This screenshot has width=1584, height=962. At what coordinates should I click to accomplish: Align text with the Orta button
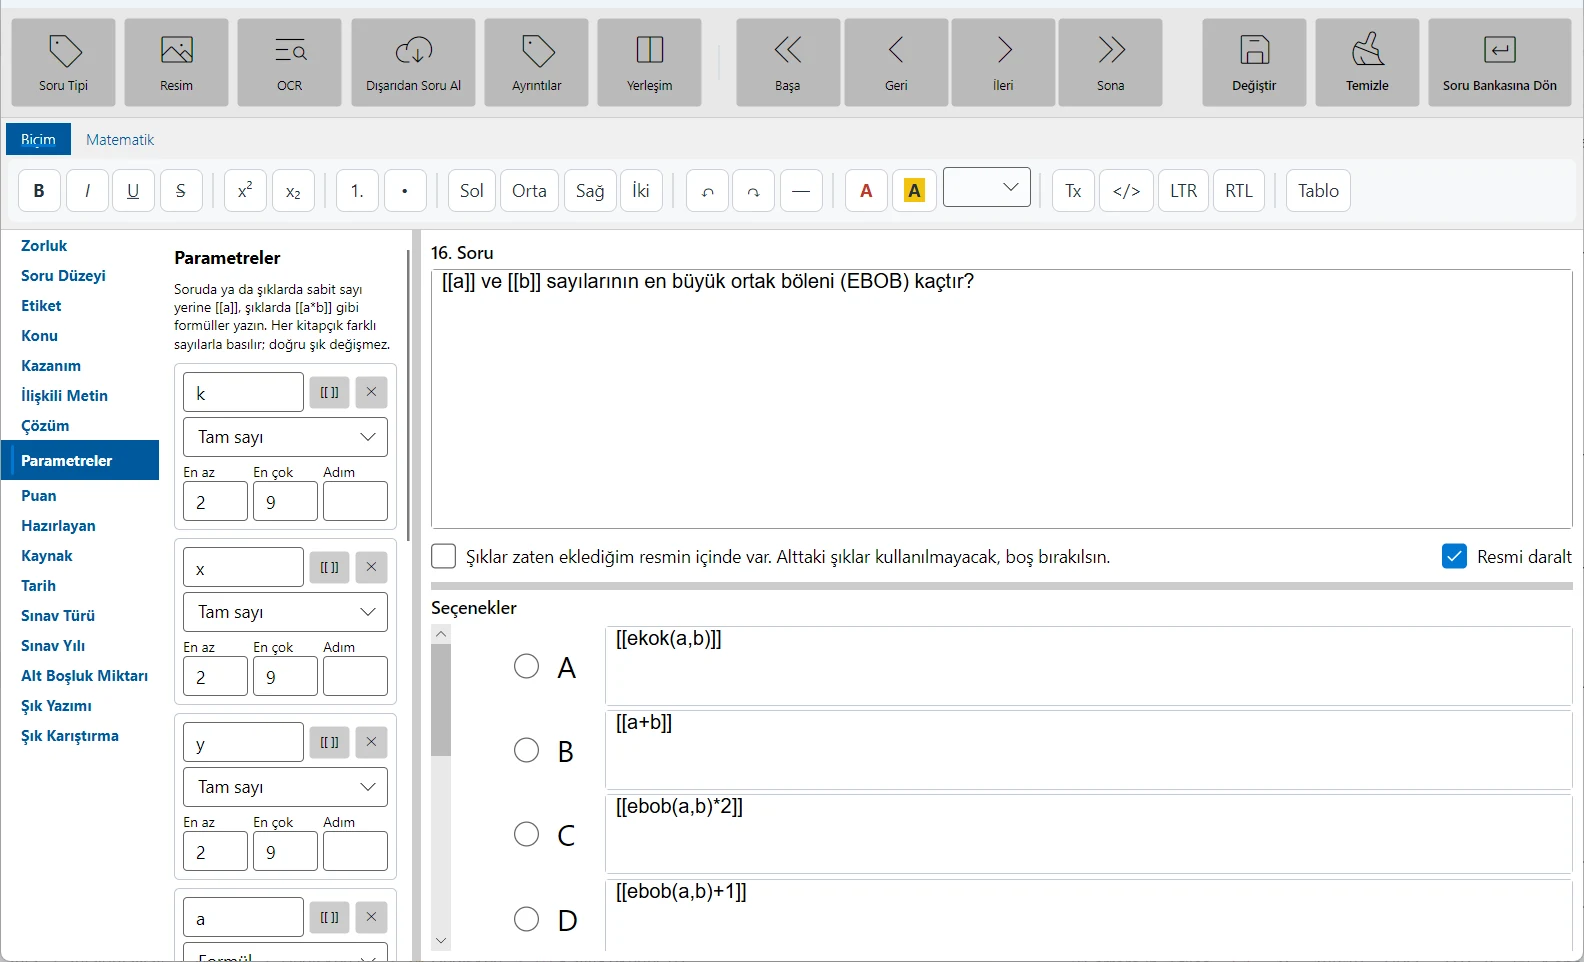coord(529,190)
